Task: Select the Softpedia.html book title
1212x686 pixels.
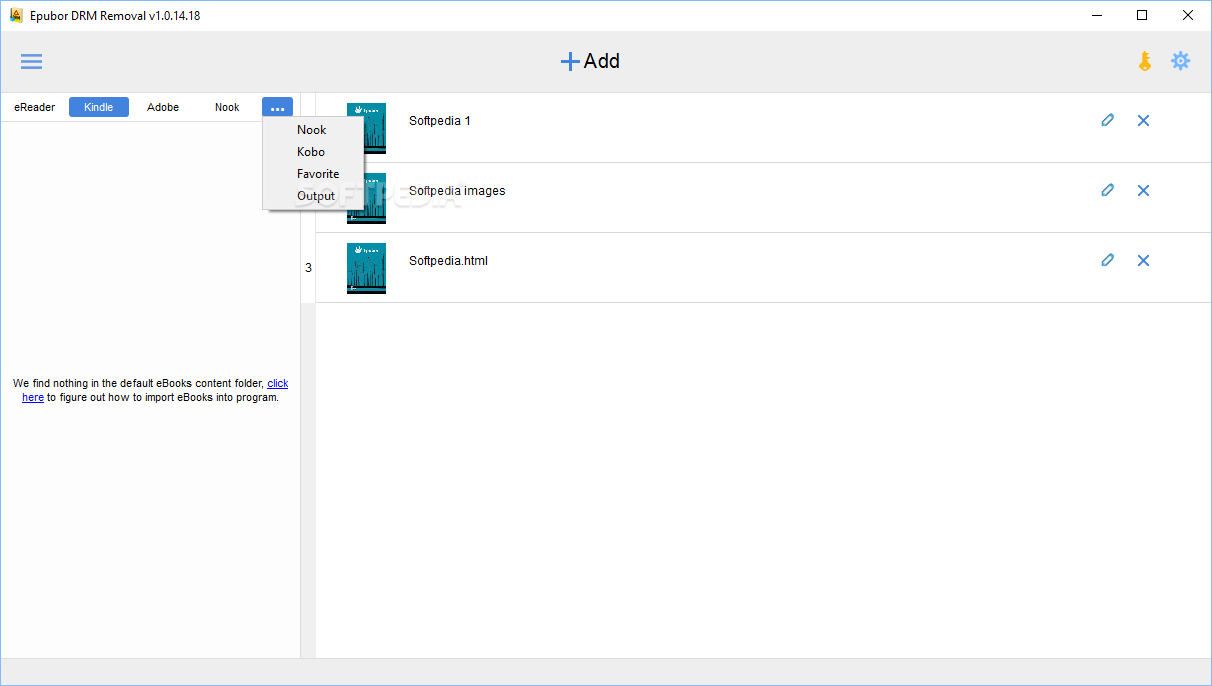Action: [x=448, y=261]
